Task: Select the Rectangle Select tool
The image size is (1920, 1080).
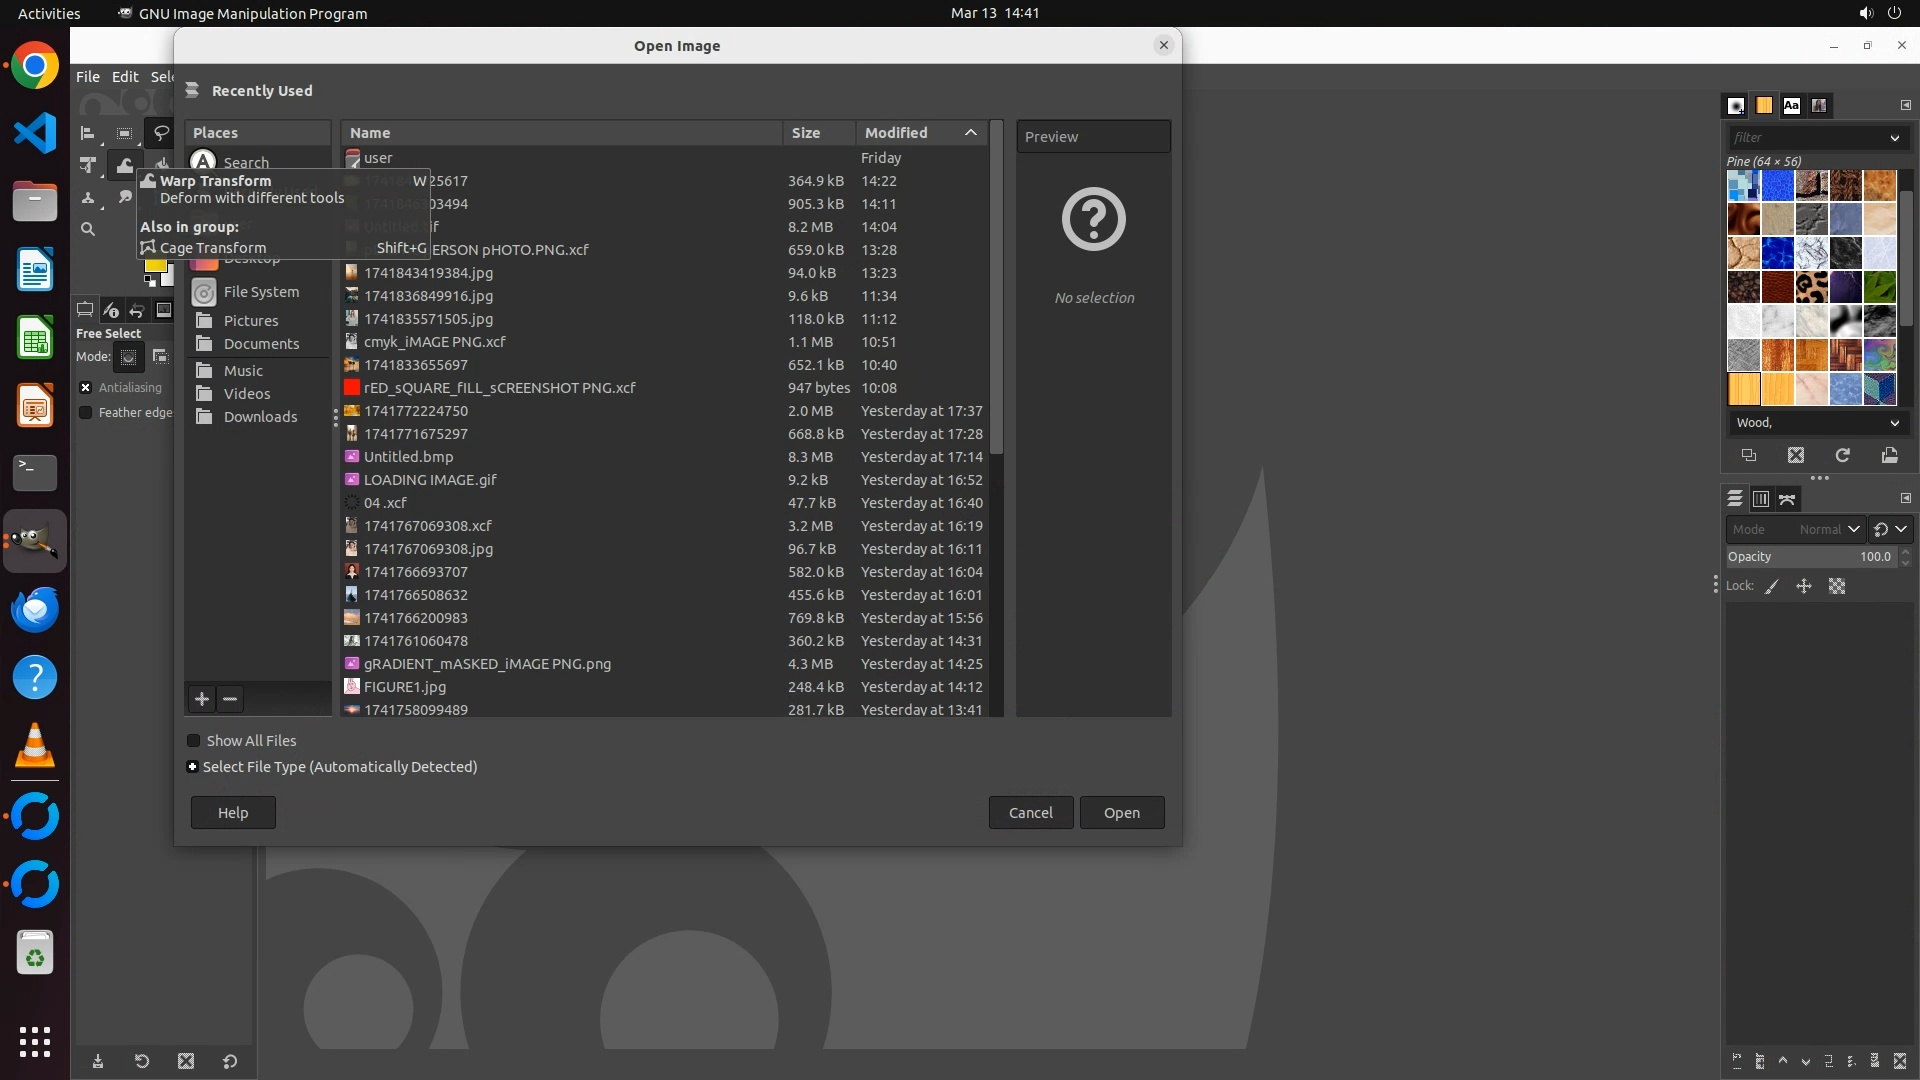Action: [124, 133]
